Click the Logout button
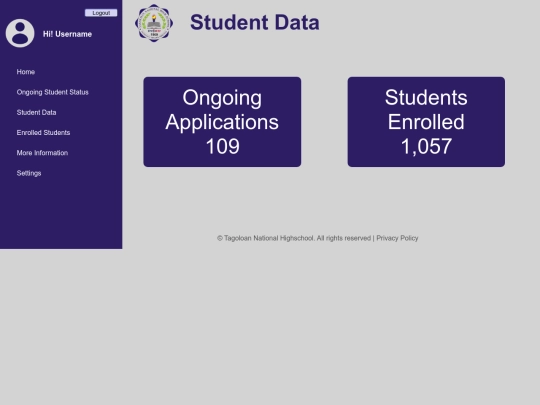 101,13
